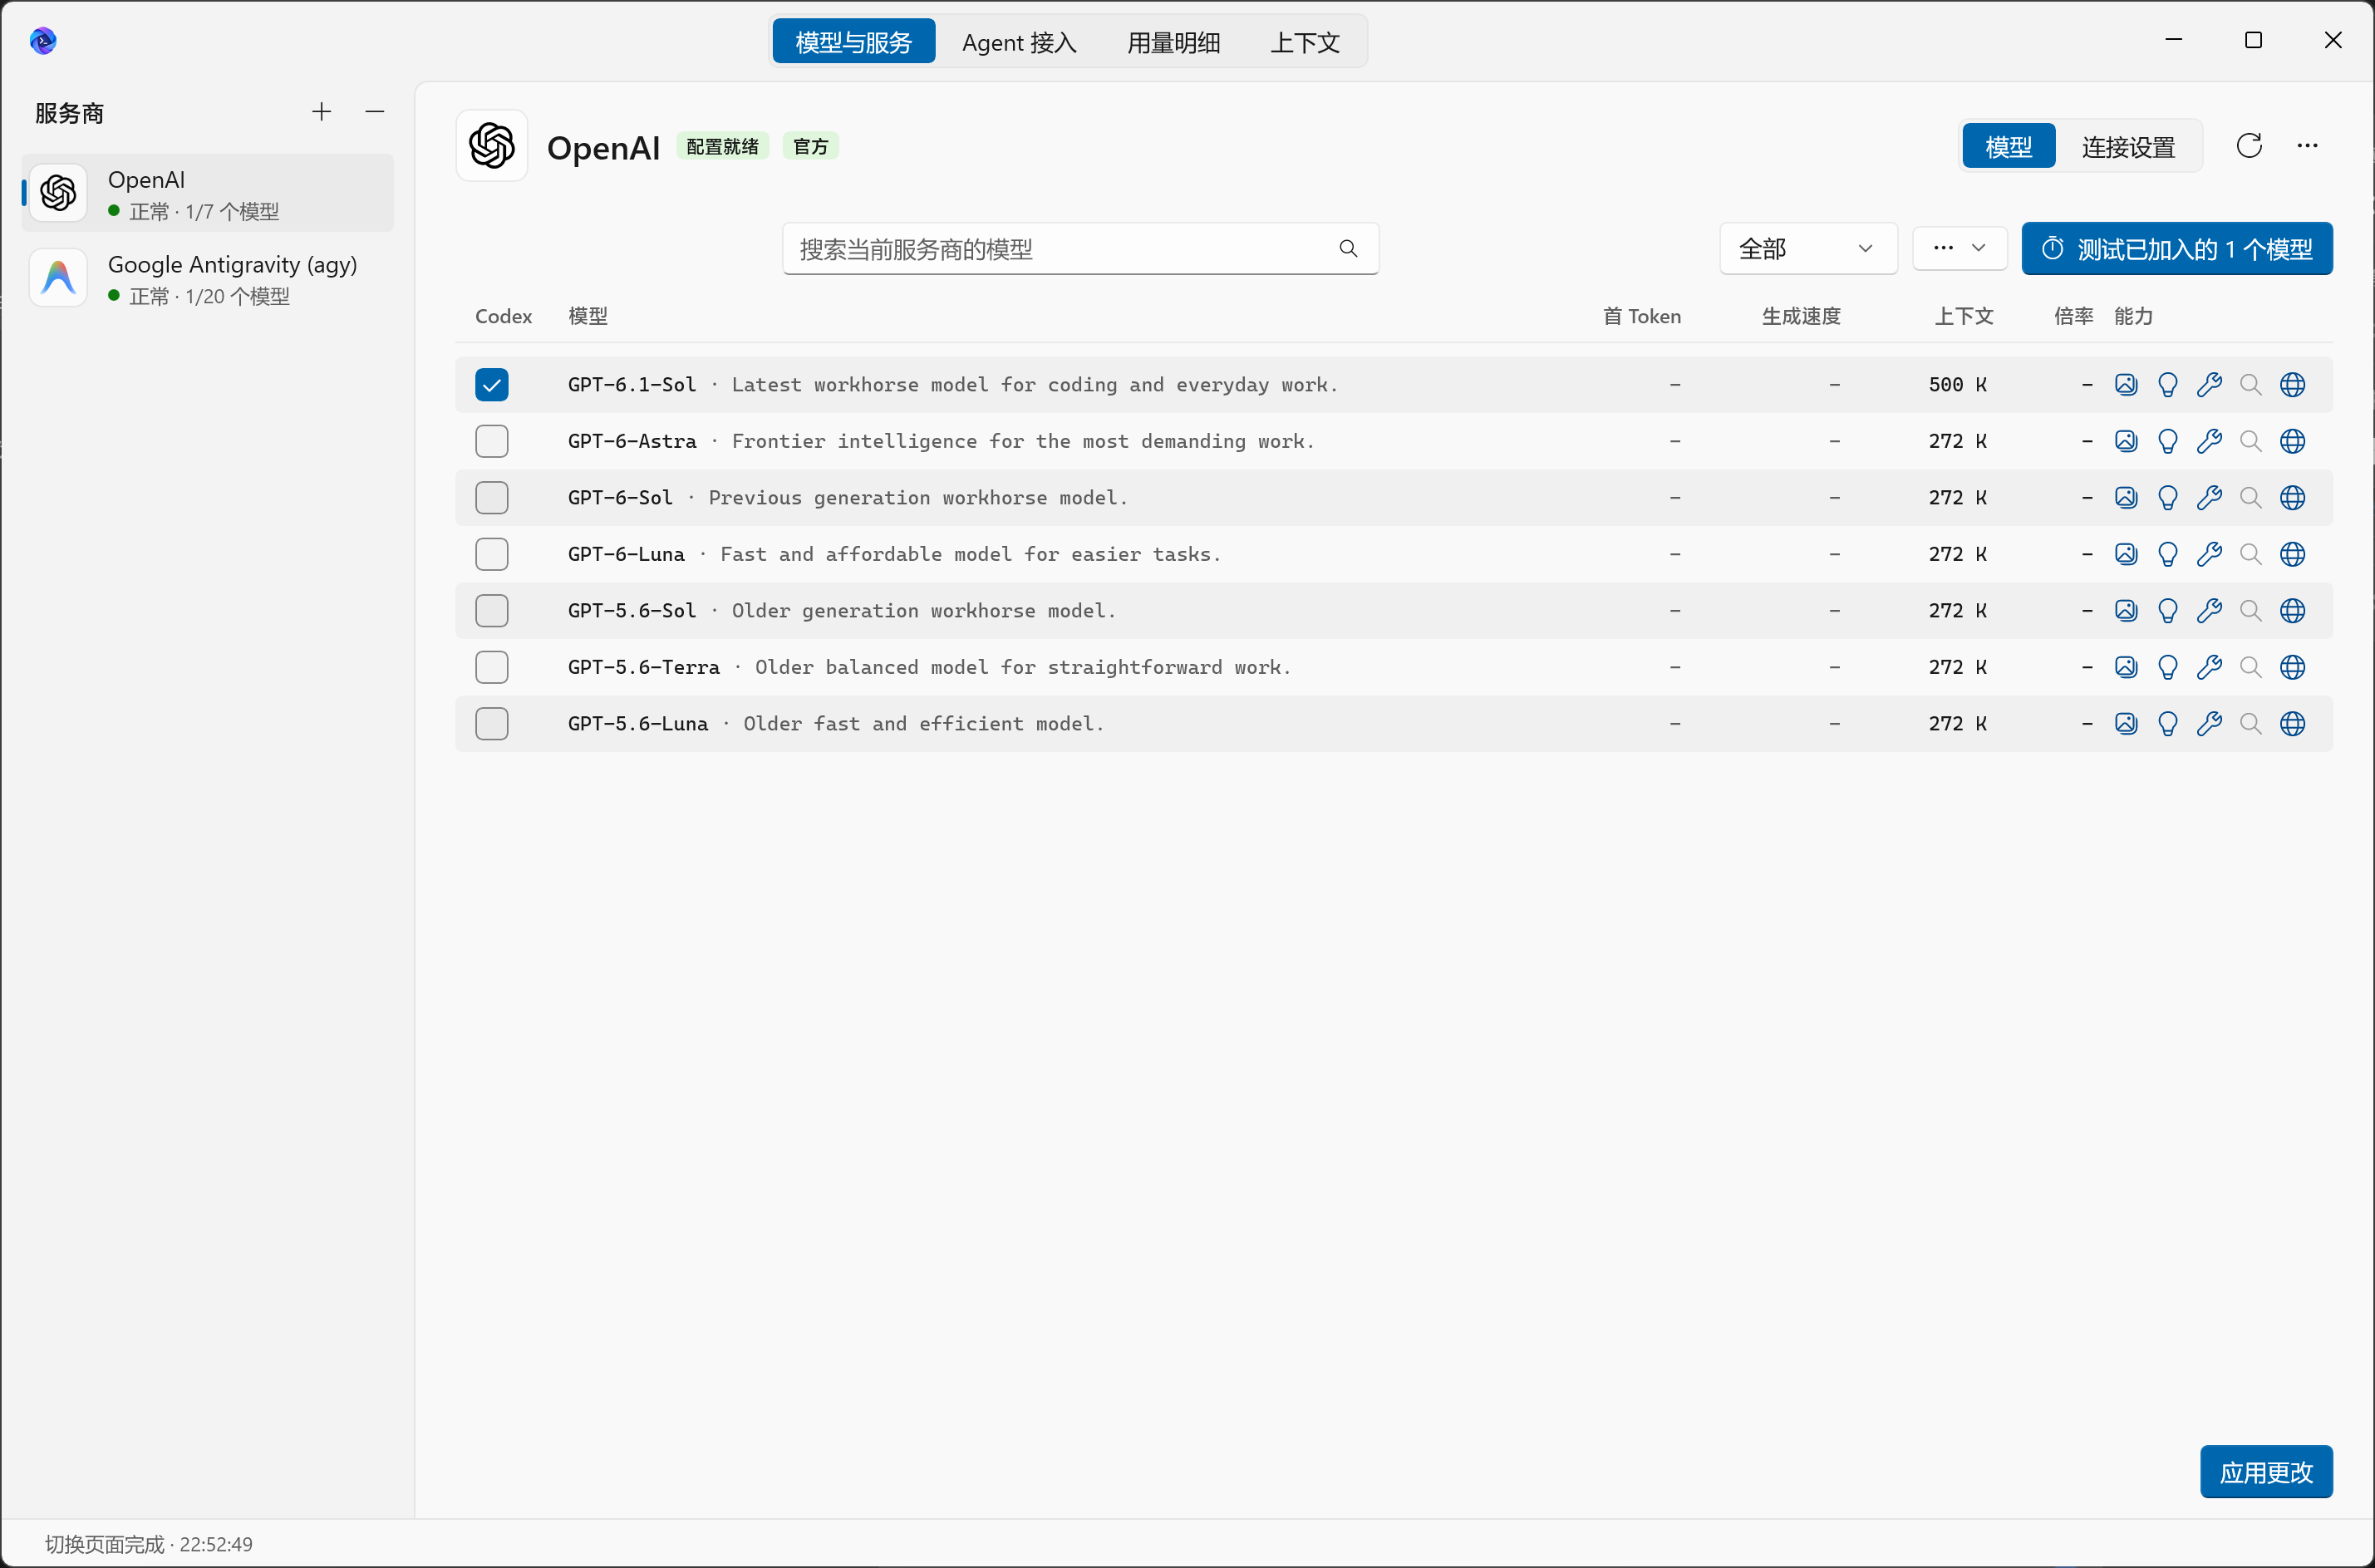Click the lightbulb reasoning icon for GPT-6.1-Sol

(2168, 385)
